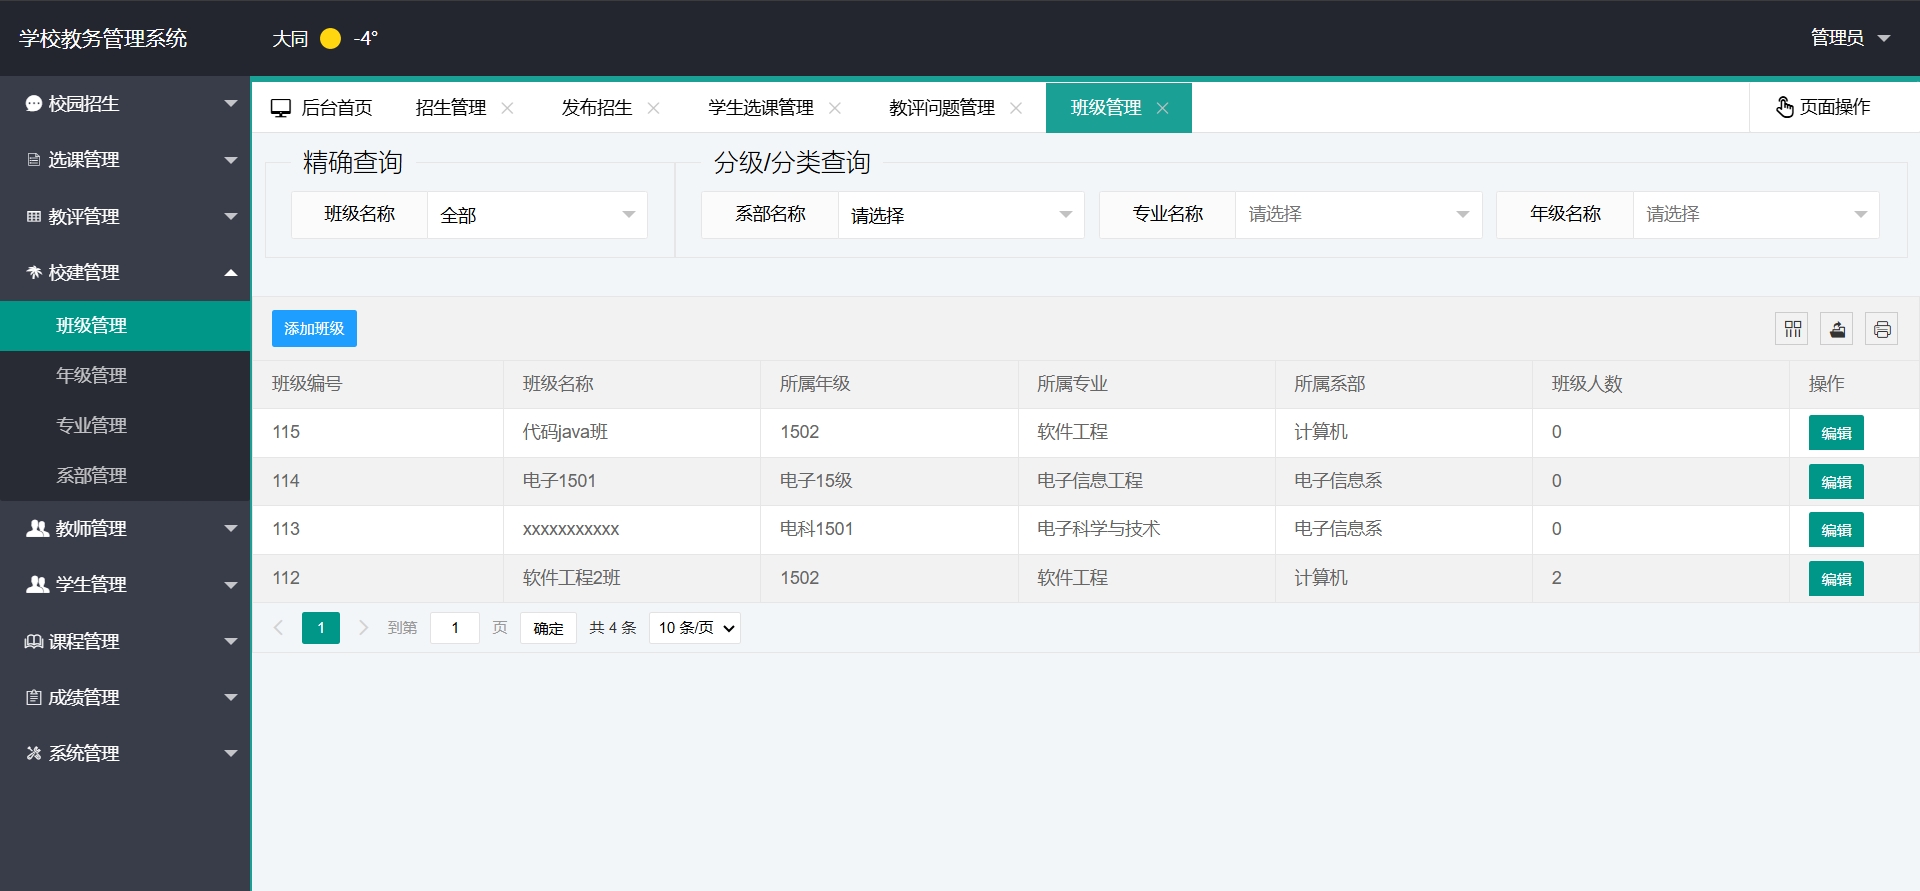Click the 成绩管理 clipboard icon
The image size is (1920, 891).
(33, 697)
